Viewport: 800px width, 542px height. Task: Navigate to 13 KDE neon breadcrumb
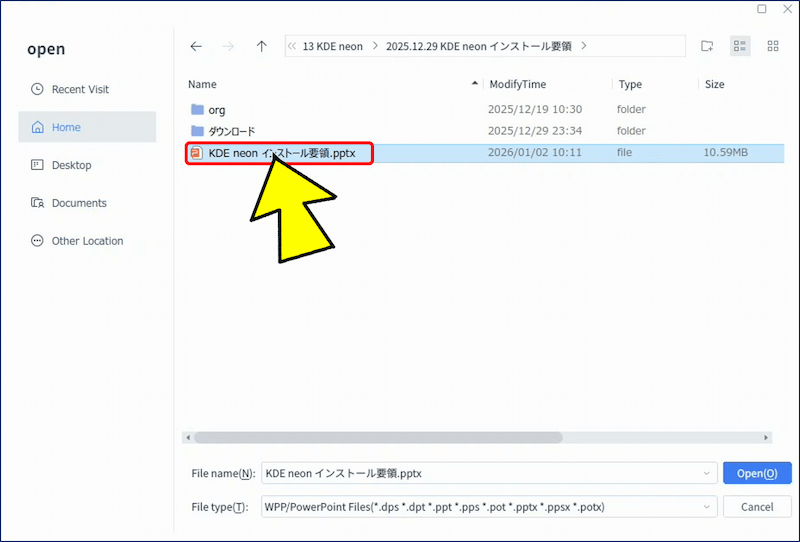[333, 46]
